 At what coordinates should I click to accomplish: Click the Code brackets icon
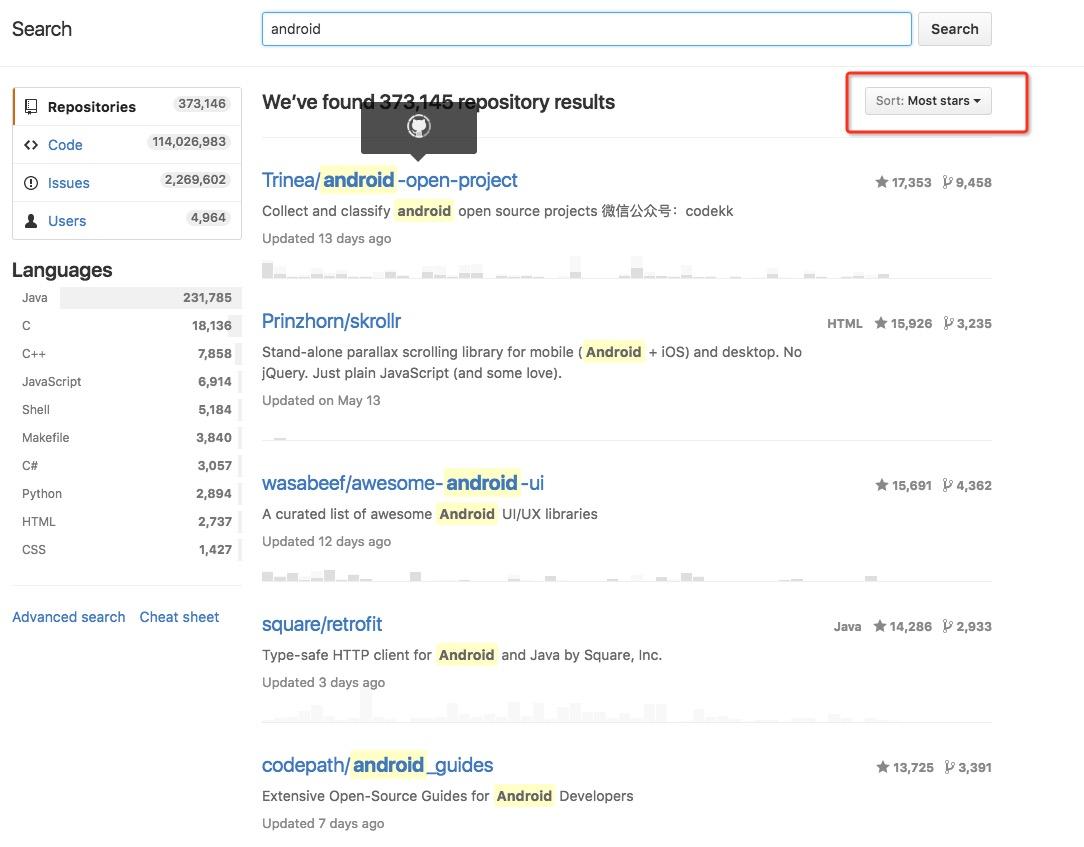(x=31, y=145)
